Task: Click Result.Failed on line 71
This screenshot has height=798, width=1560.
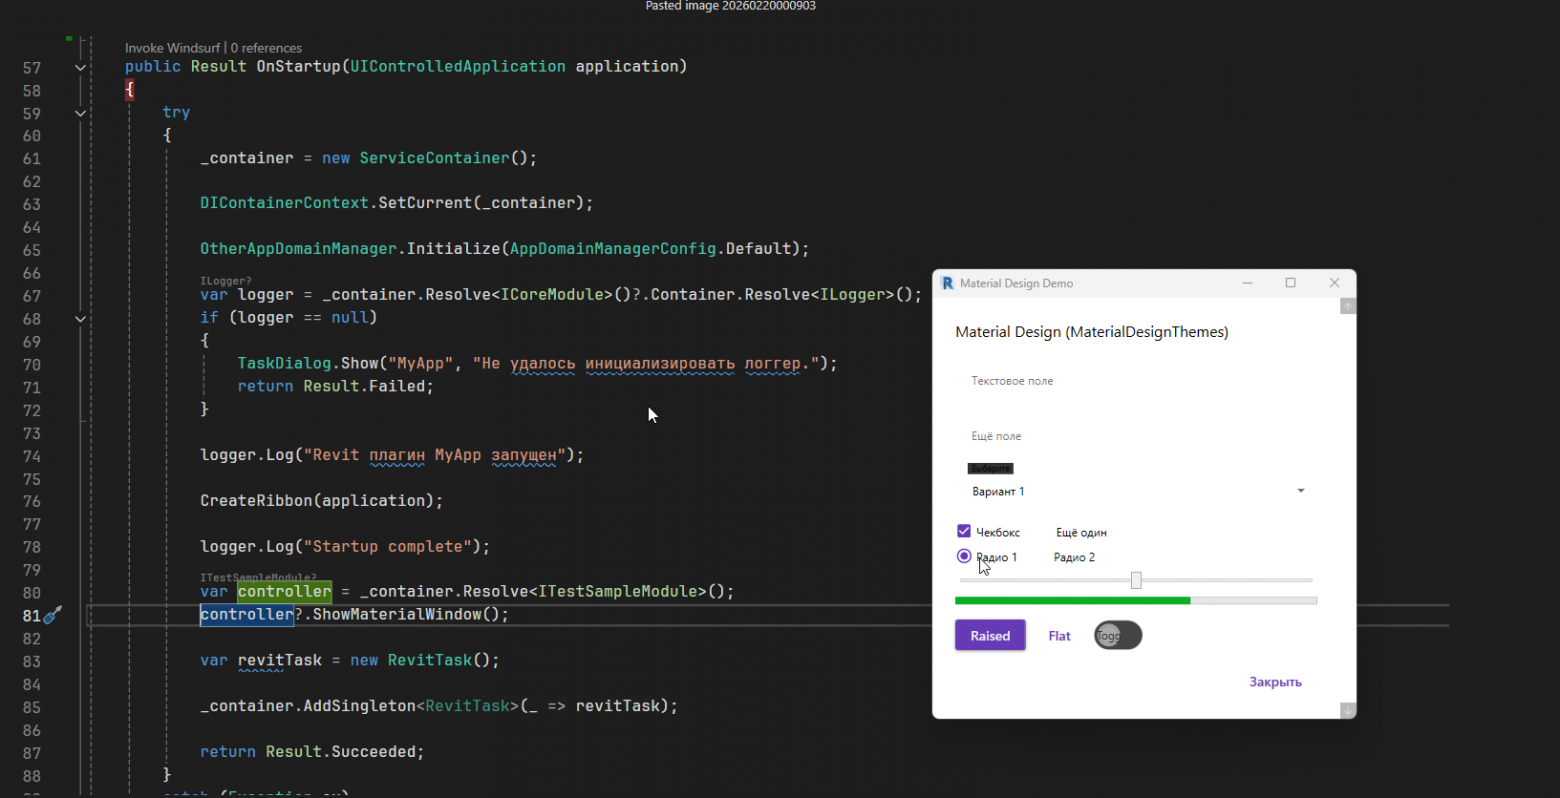Action: 364,386
